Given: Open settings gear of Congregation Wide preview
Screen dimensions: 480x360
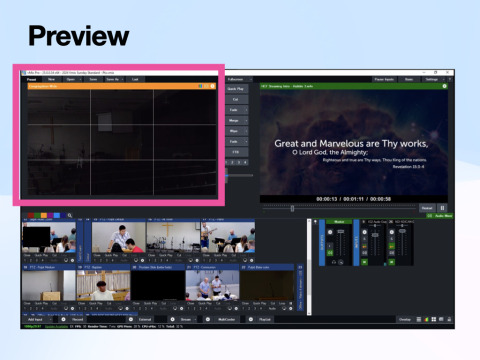Looking at the screenshot, I should pyautogui.click(x=213, y=86).
